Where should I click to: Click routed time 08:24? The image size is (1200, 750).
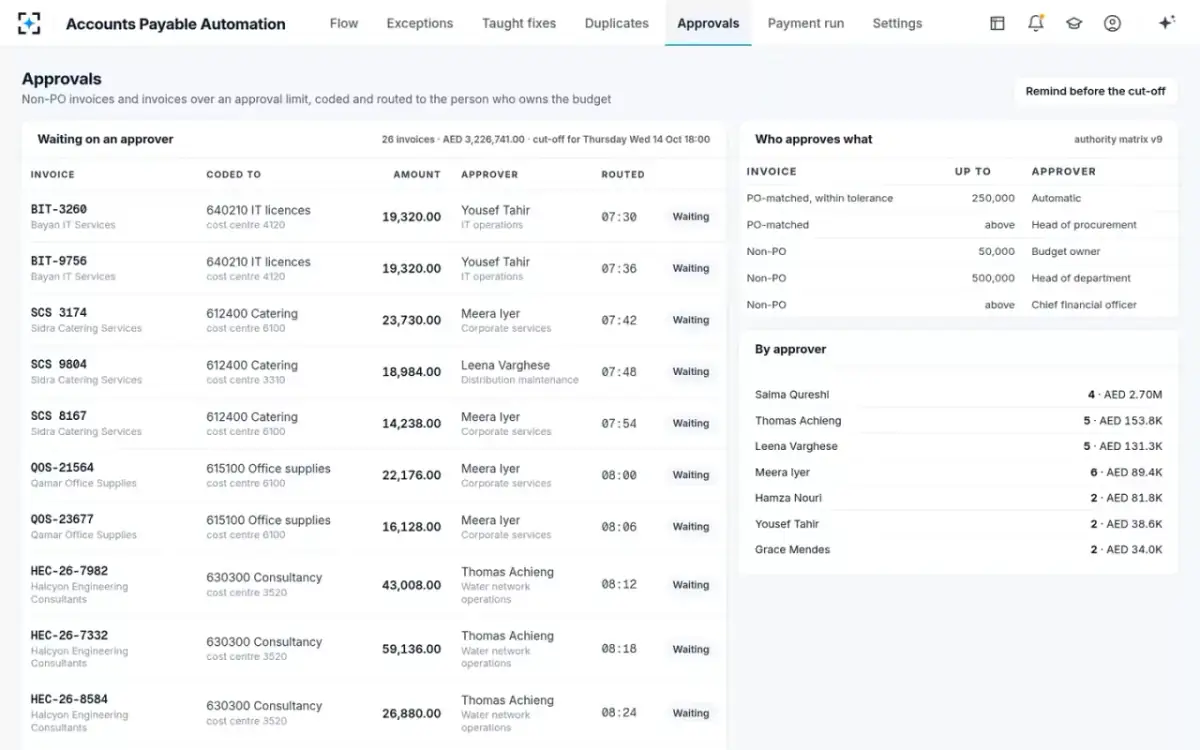(x=619, y=714)
